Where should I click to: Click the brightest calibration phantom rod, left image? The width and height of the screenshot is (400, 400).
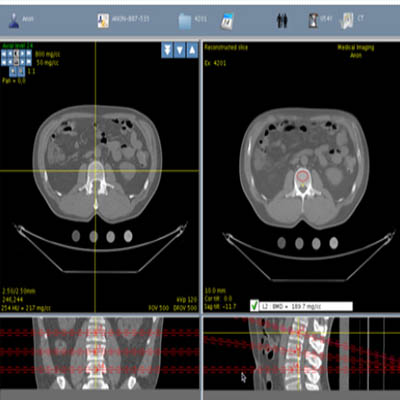point(128,236)
